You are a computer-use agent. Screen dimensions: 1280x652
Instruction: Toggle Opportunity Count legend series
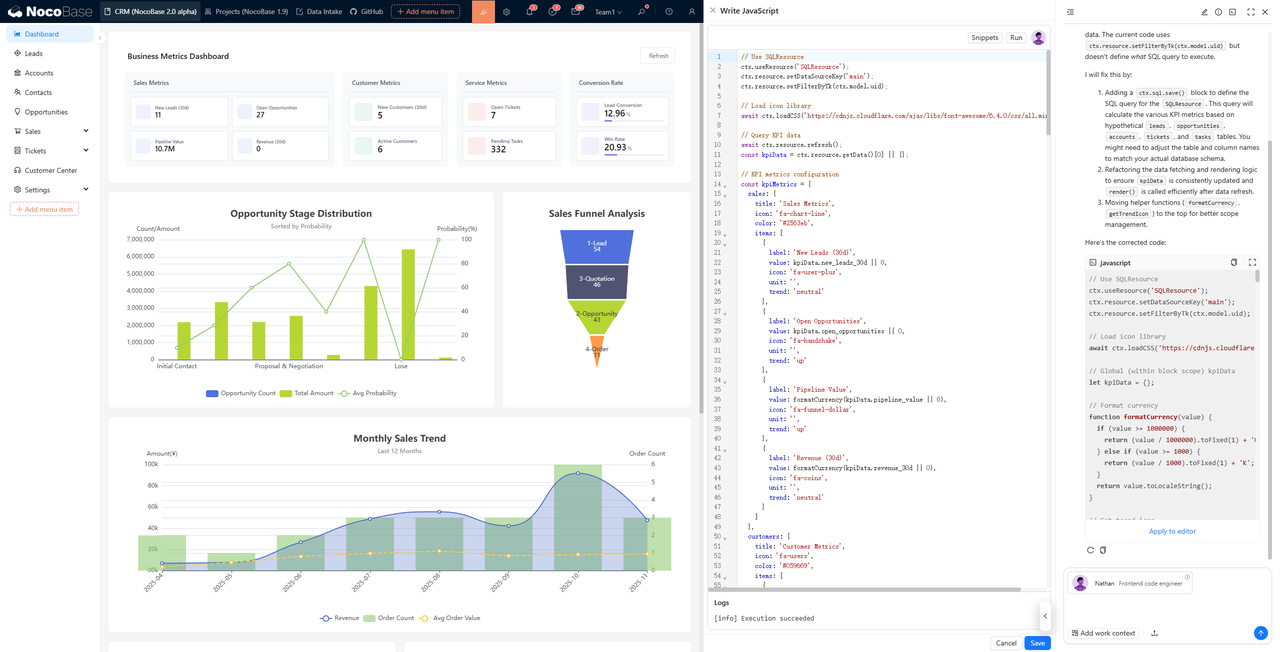[240, 393]
